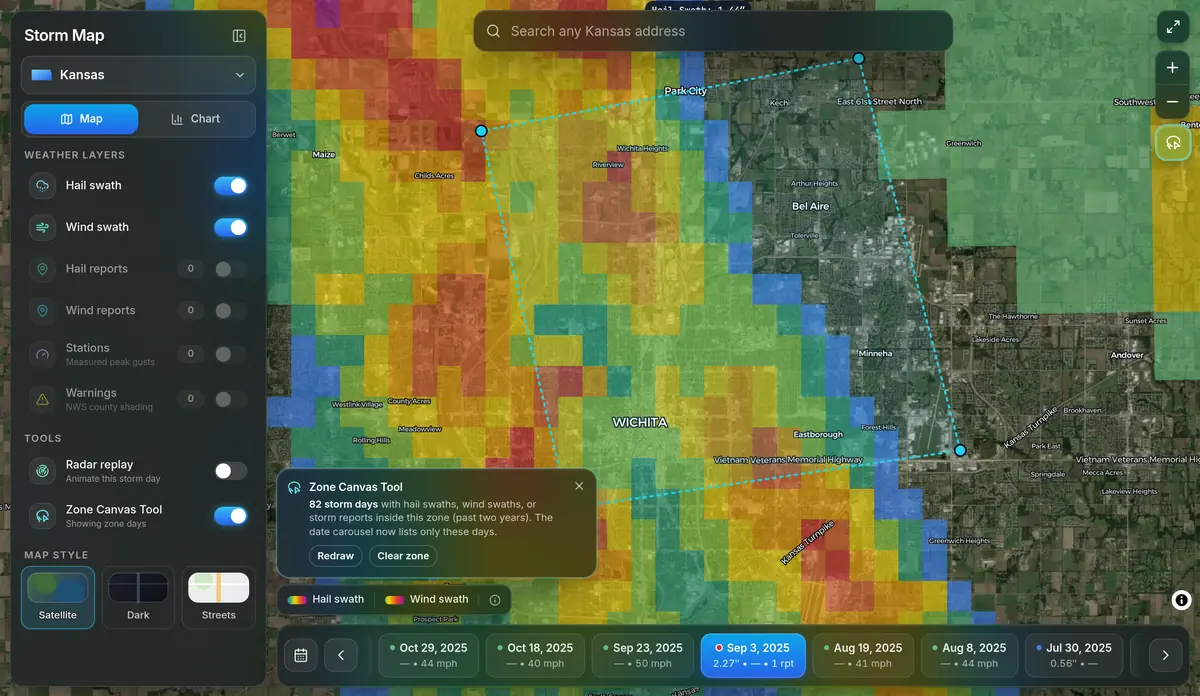
Task: Select the Aug 8, 2025 storm day
Action: point(970,655)
